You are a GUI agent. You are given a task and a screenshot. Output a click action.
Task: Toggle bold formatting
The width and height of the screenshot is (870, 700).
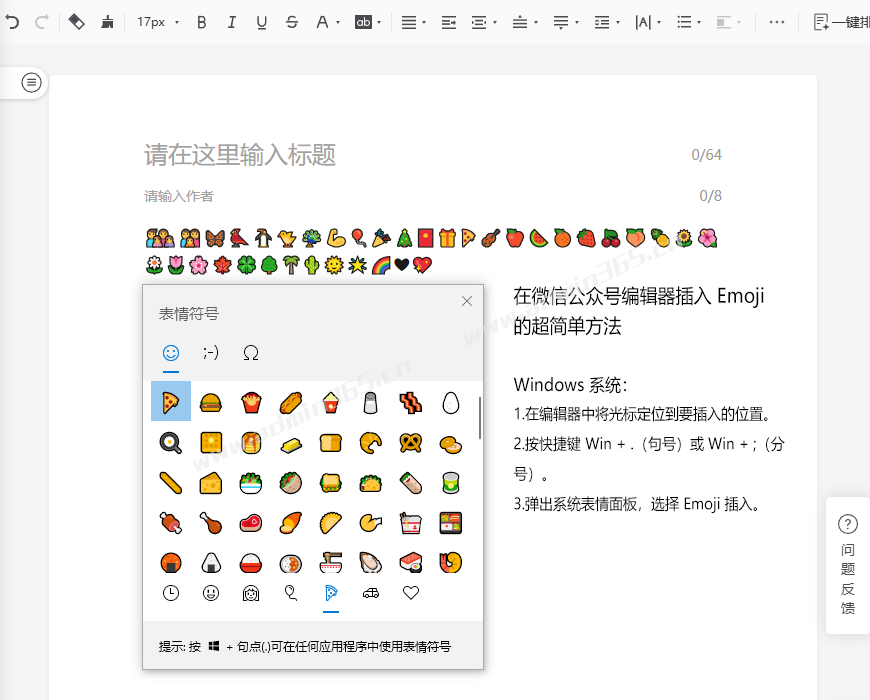click(x=202, y=22)
